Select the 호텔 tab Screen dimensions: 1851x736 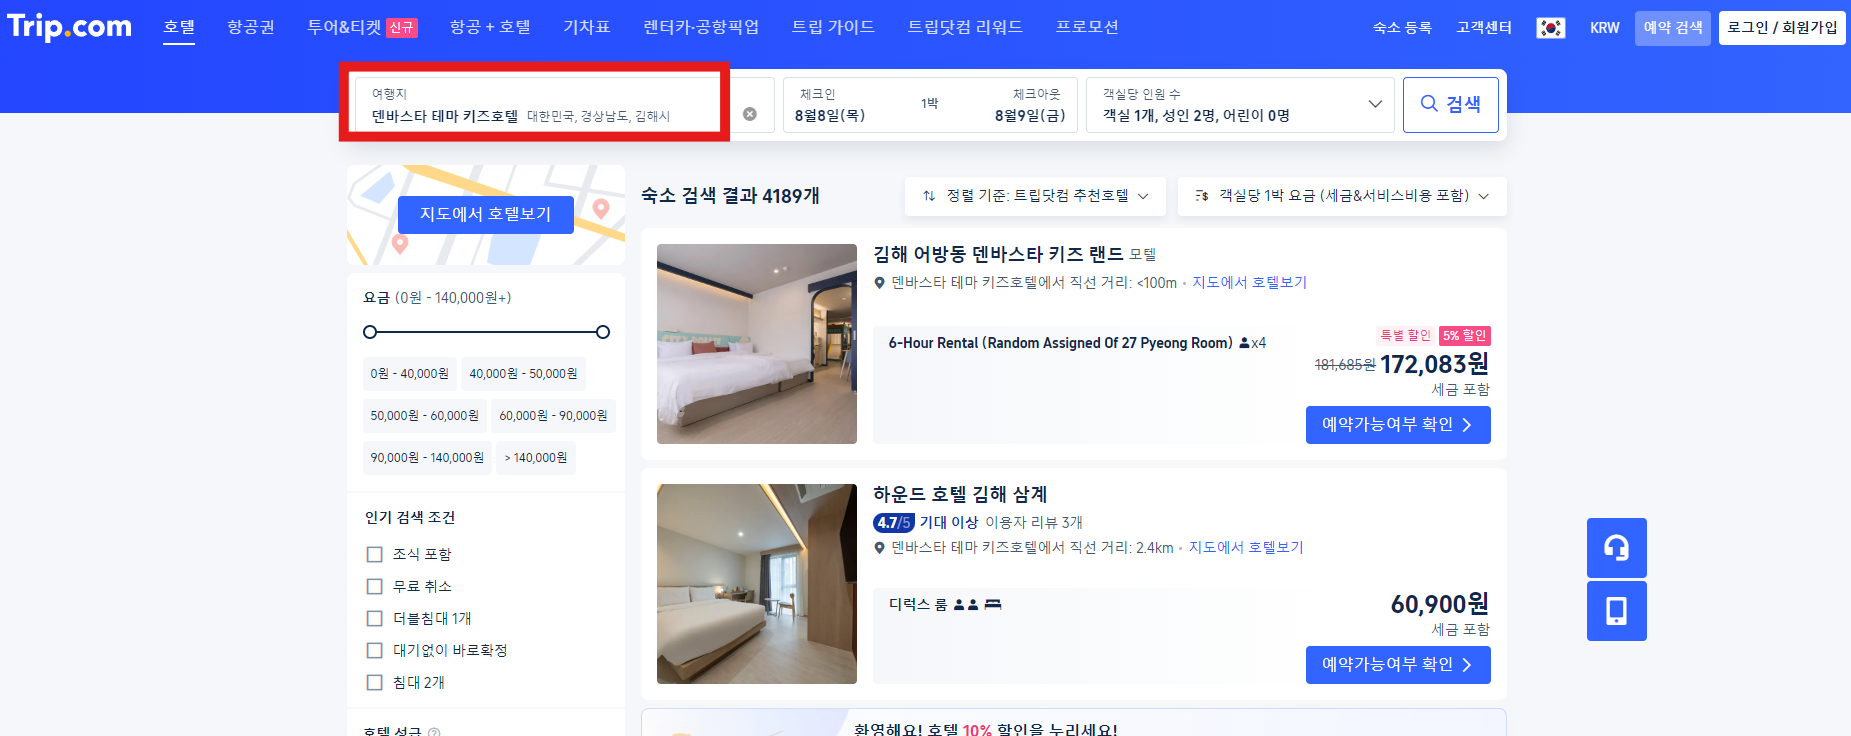click(179, 27)
